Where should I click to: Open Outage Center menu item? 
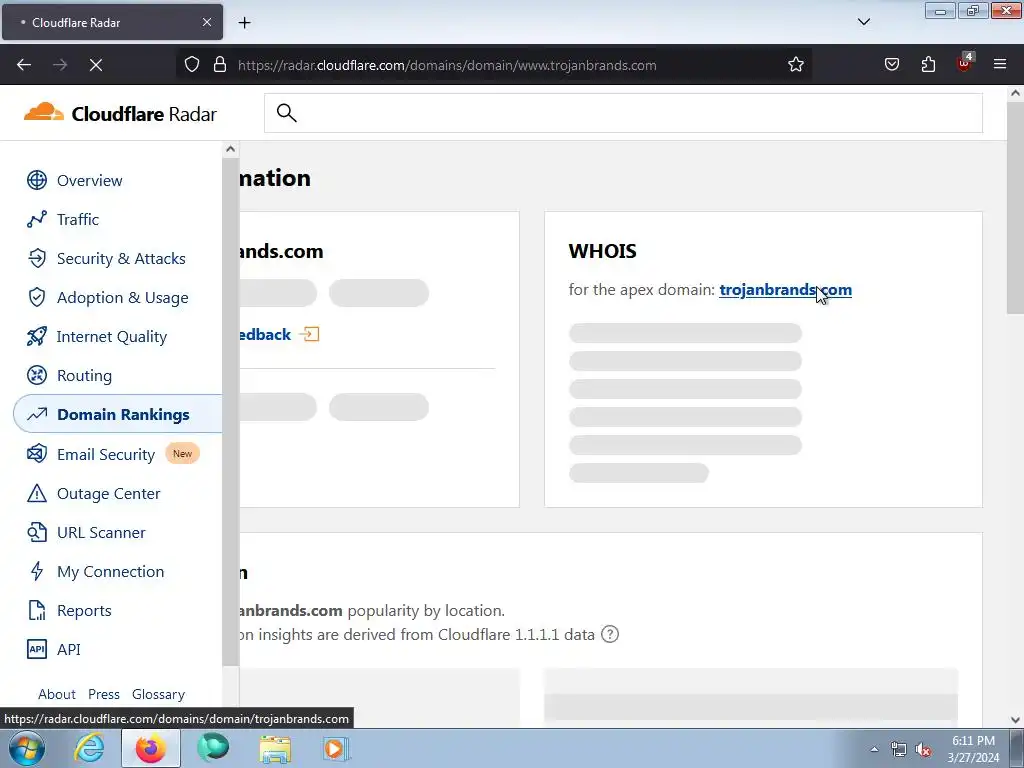coord(108,493)
